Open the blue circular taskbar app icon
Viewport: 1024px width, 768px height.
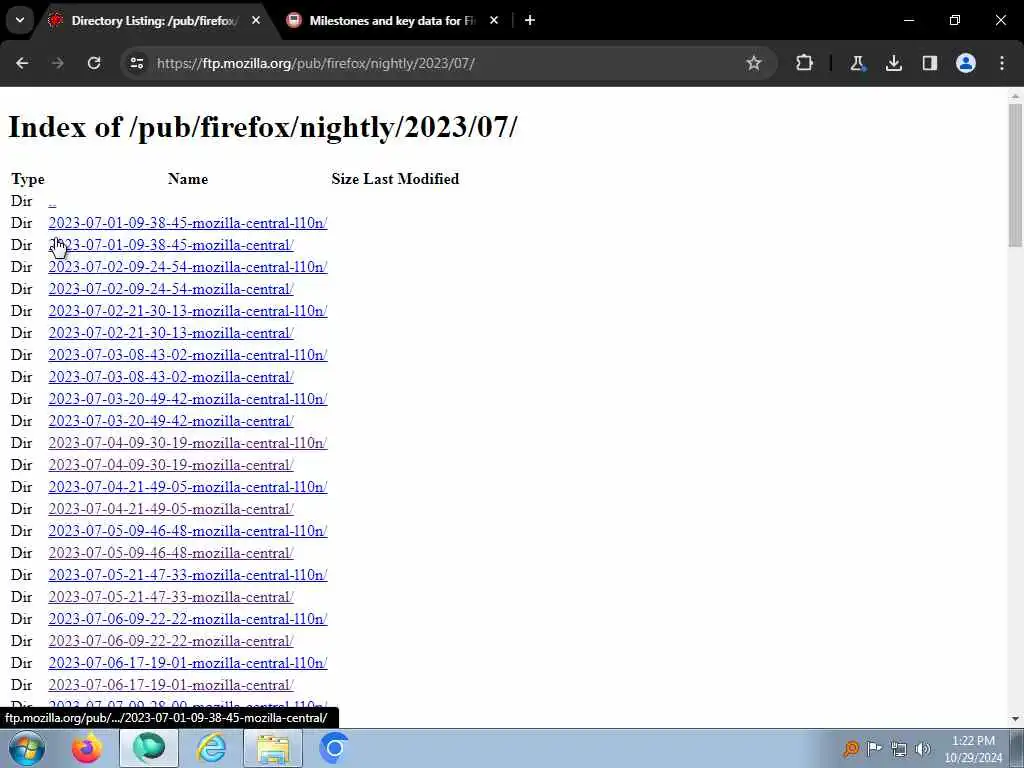point(334,748)
